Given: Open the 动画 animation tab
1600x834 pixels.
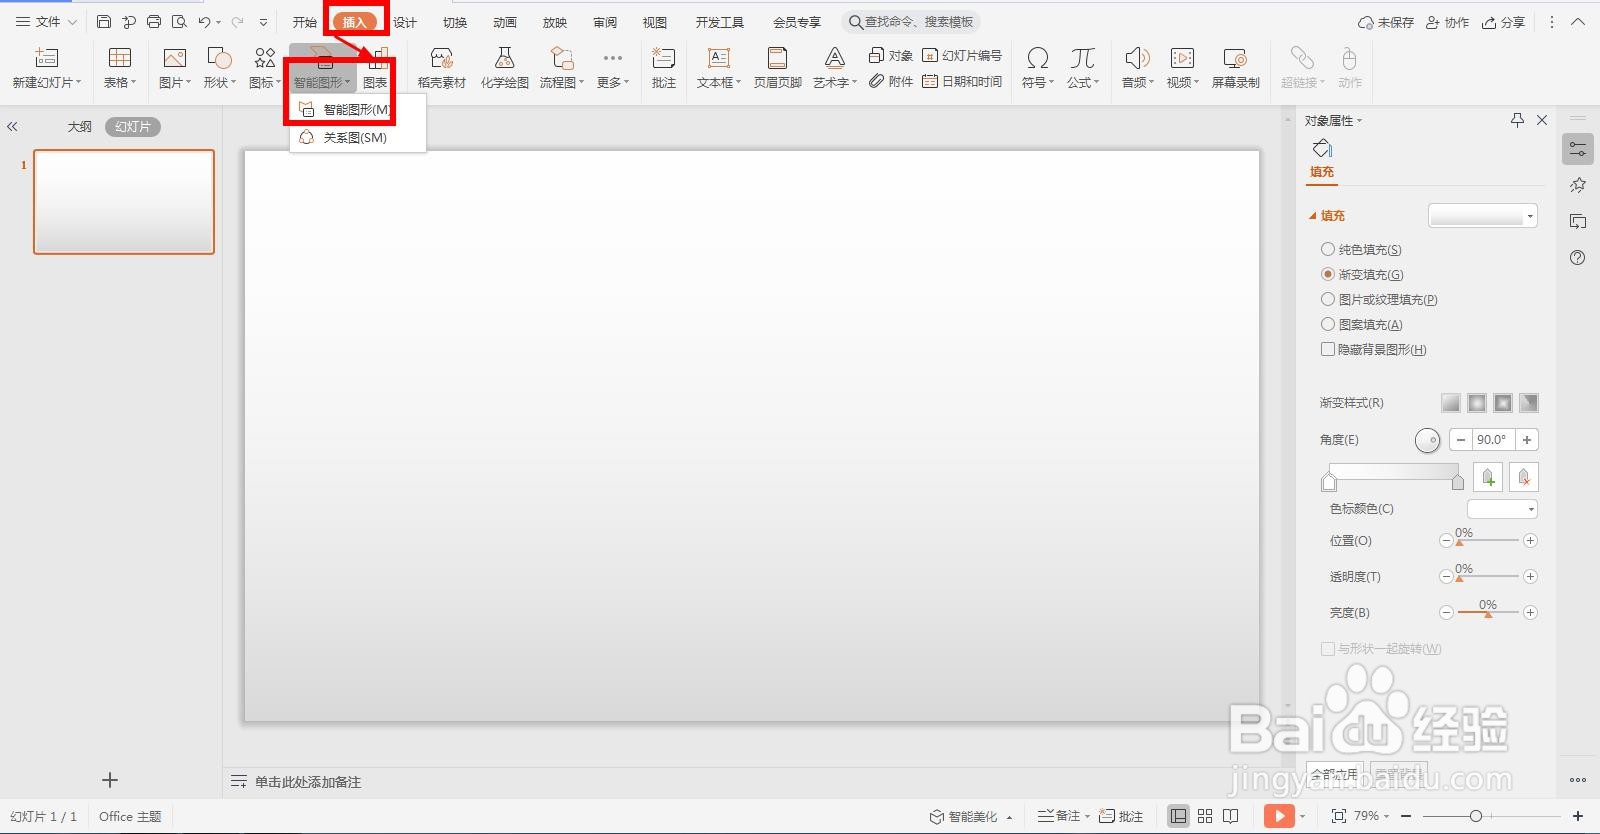Looking at the screenshot, I should [x=505, y=22].
